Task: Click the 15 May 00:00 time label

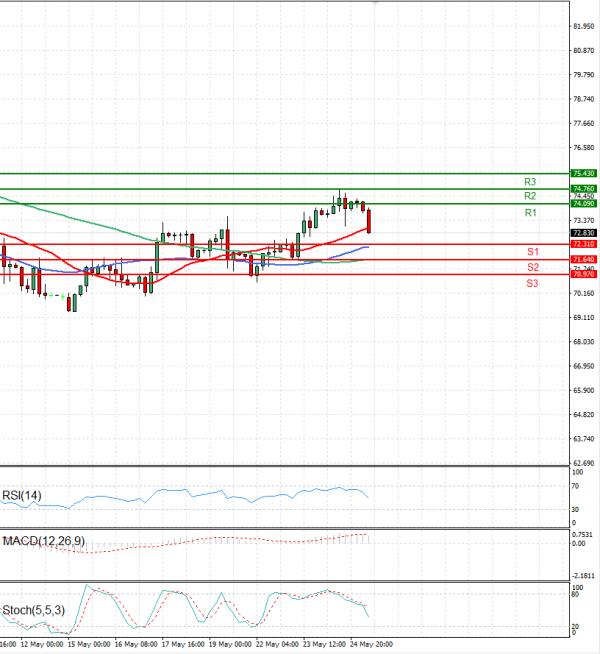Action: point(89,644)
